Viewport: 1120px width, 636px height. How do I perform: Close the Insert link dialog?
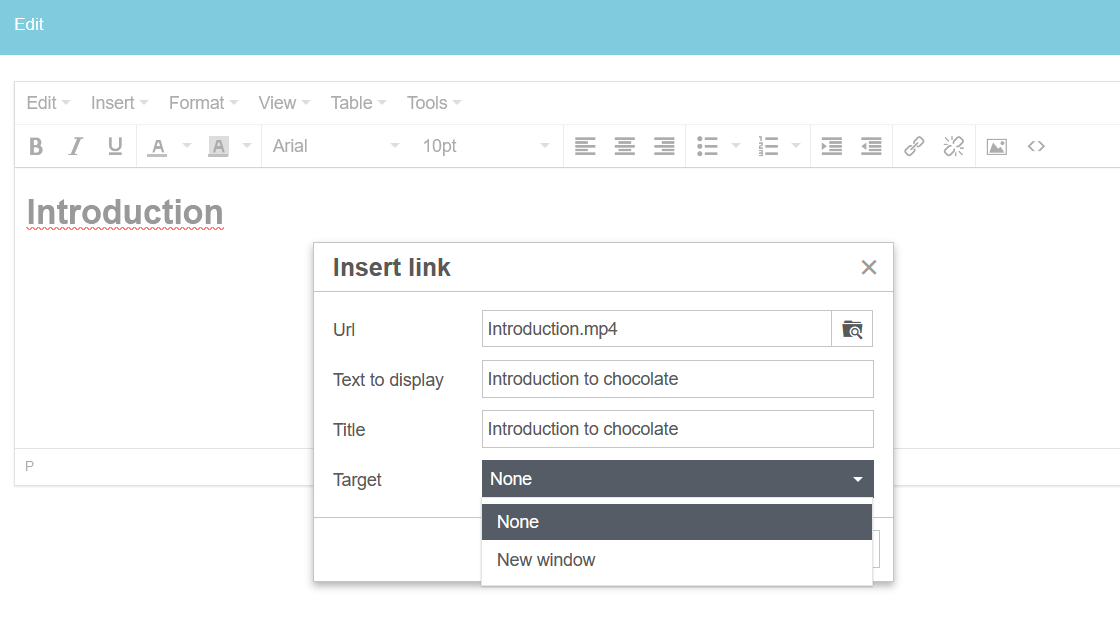[x=868, y=267]
